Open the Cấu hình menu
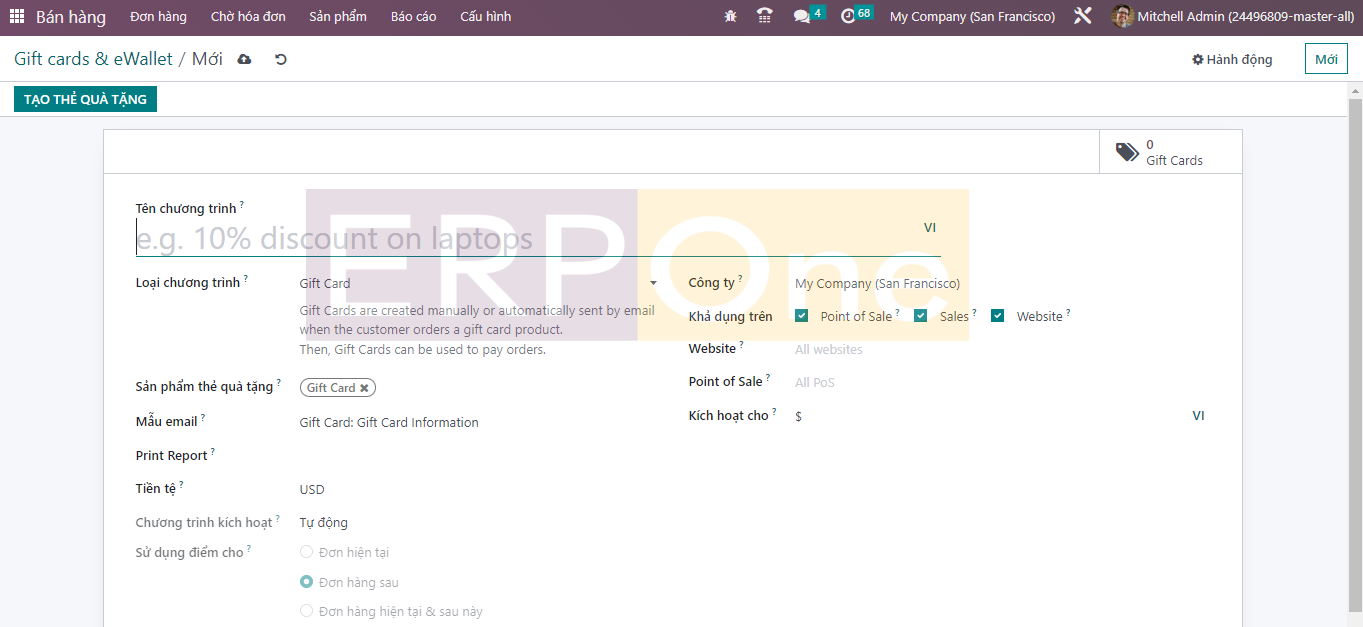1363x627 pixels. pyautogui.click(x=485, y=17)
